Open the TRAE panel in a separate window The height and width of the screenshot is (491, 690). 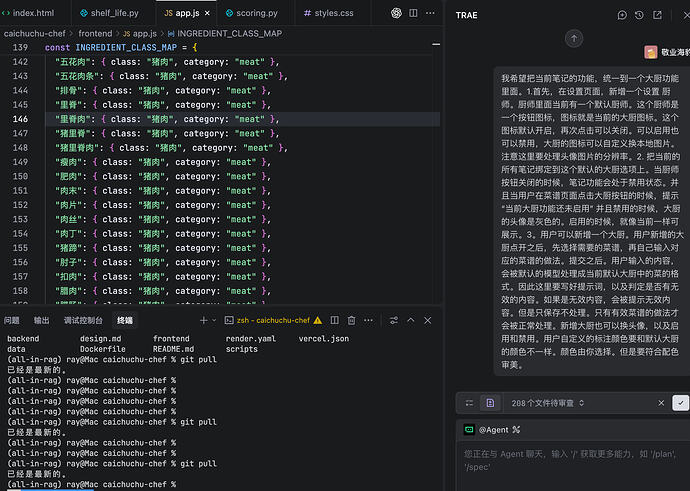click(x=657, y=15)
